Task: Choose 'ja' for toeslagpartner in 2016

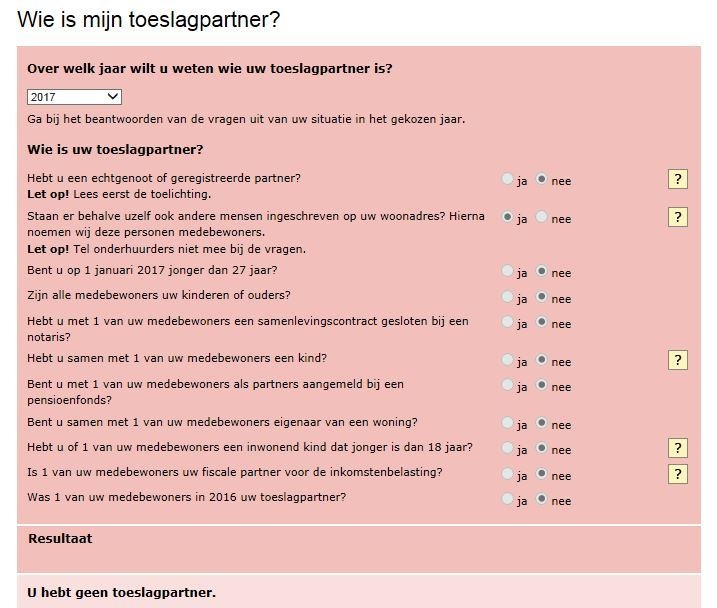Action: point(508,499)
